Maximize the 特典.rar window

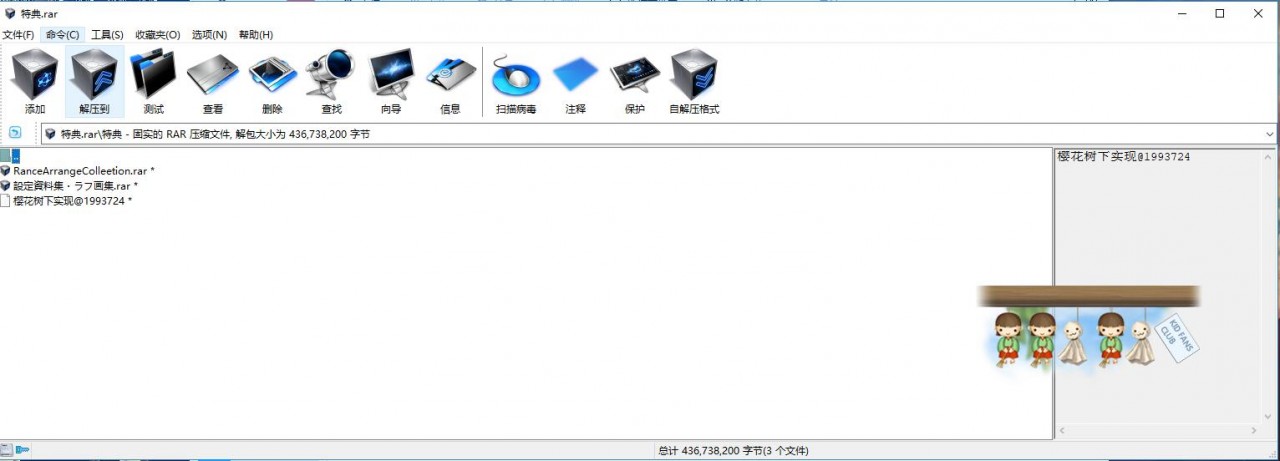pos(1219,13)
